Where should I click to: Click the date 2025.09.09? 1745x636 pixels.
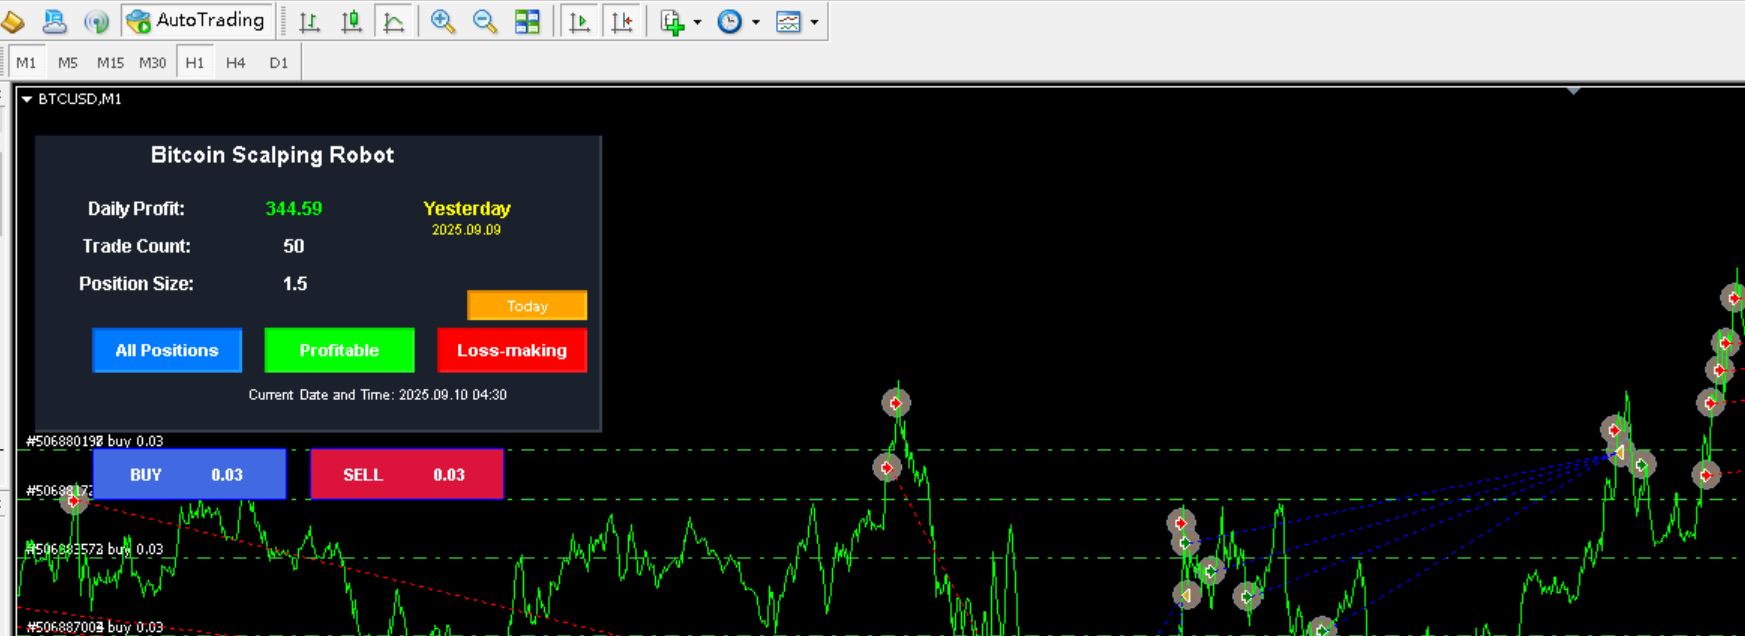(x=467, y=230)
